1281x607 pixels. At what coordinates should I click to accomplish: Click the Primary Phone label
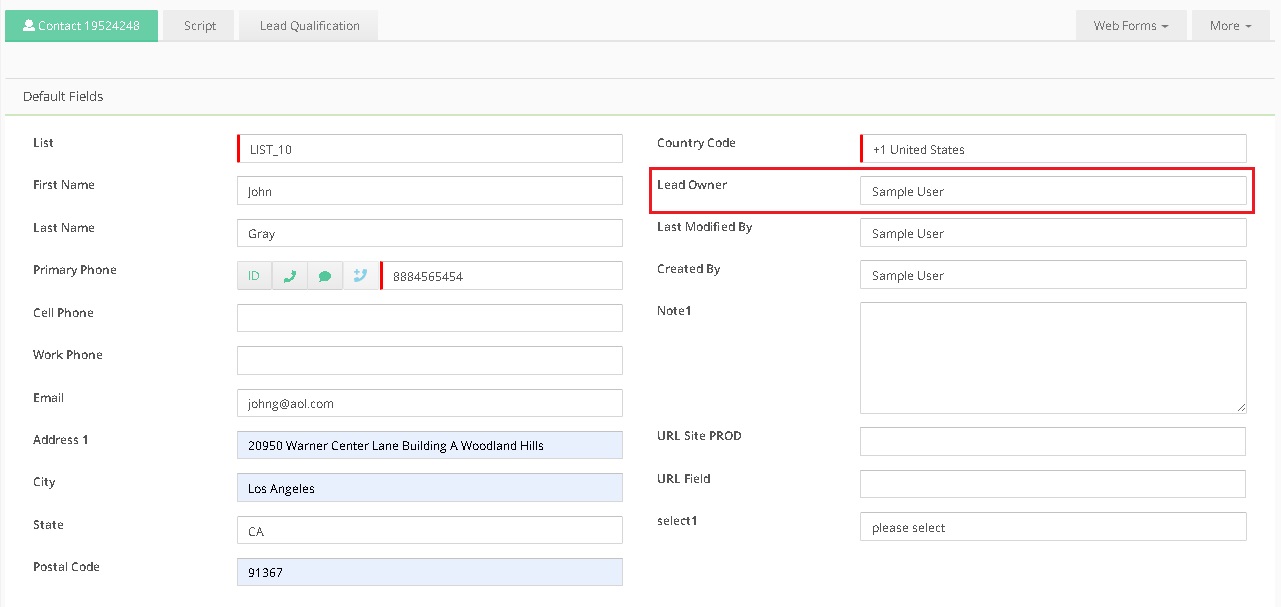click(x=75, y=270)
